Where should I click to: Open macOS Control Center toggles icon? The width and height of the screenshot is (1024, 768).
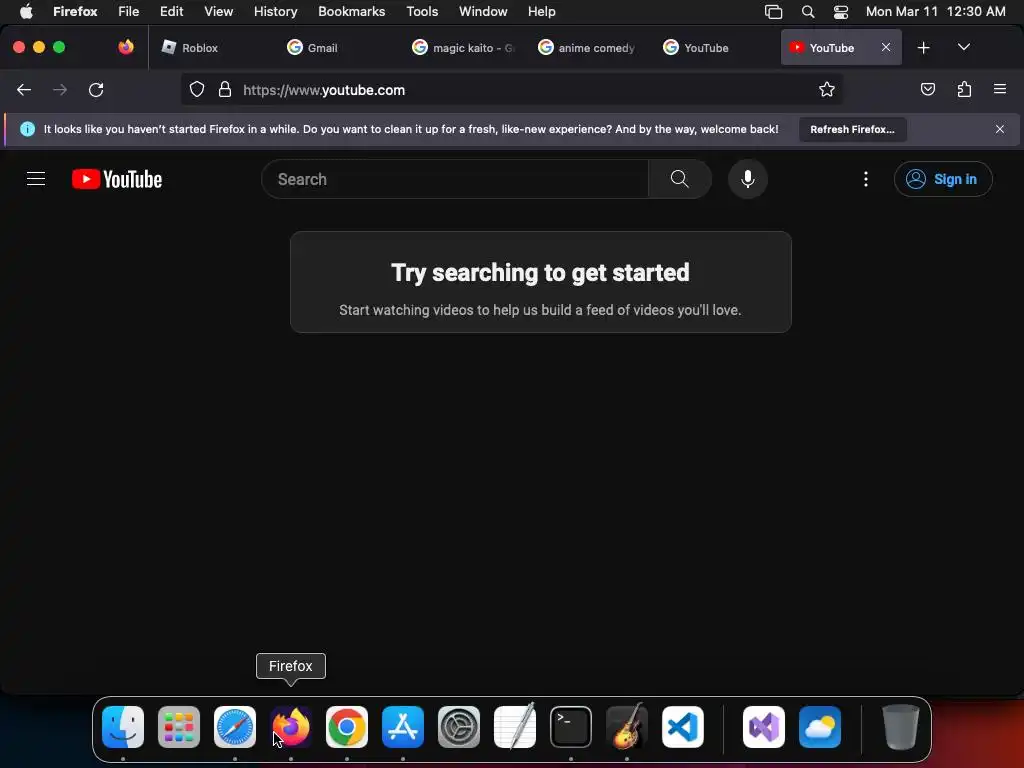tap(840, 12)
